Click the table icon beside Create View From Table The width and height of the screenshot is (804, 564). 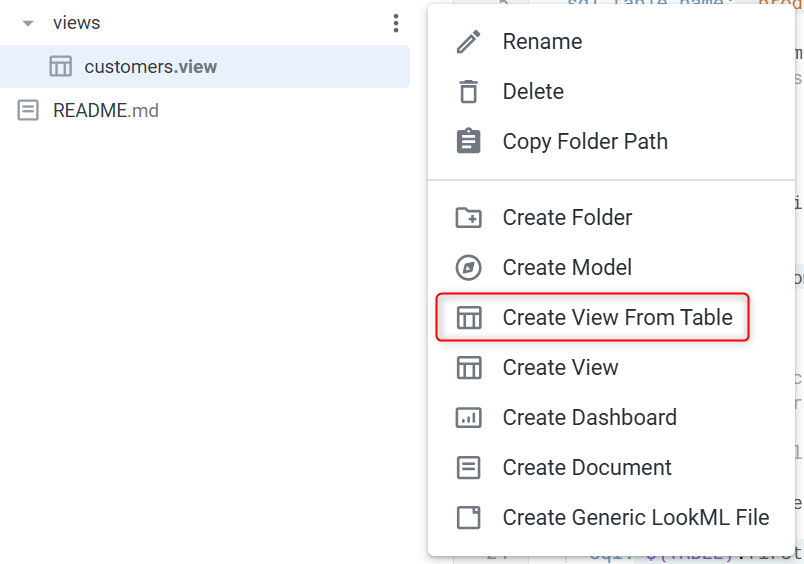tap(469, 317)
